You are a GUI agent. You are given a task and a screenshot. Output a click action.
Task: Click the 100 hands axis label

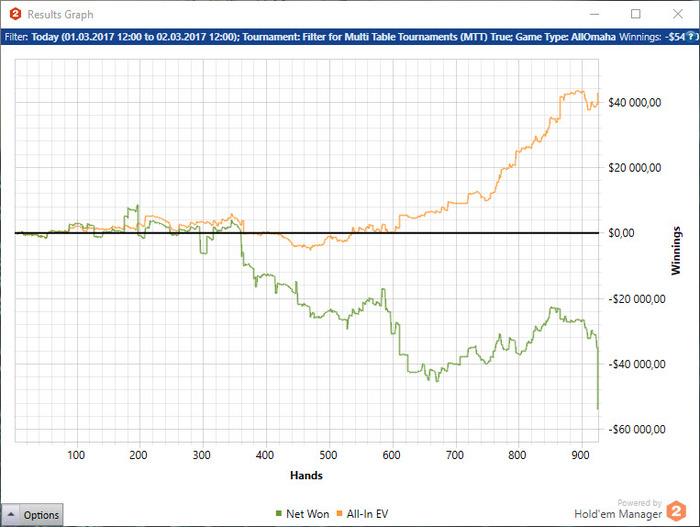tap(76, 455)
